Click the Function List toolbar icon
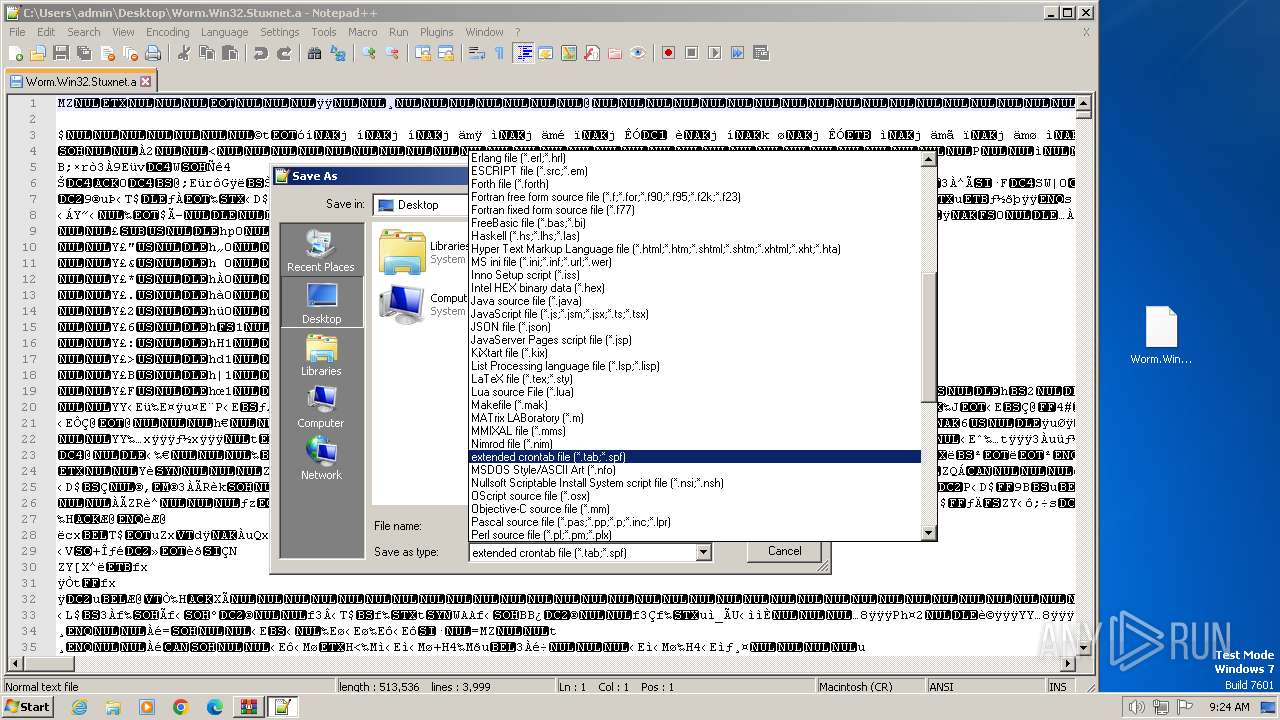 (591, 53)
